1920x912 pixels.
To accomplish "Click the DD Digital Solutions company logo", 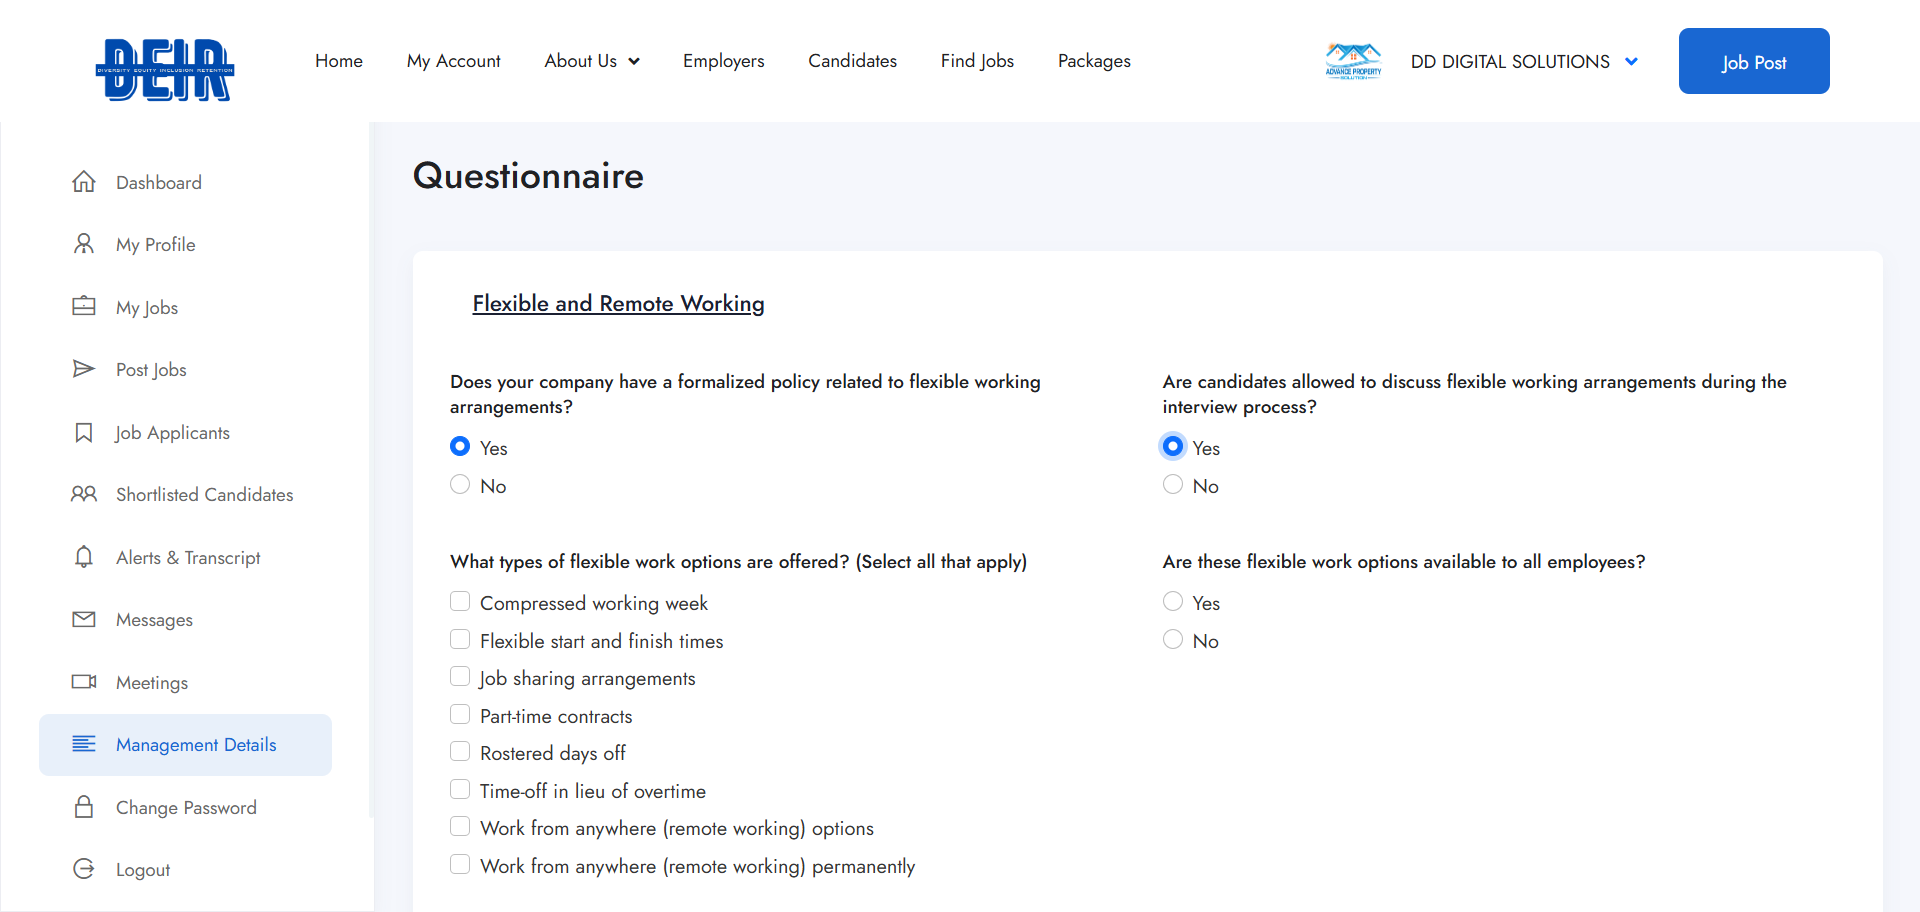I will click(x=1353, y=61).
